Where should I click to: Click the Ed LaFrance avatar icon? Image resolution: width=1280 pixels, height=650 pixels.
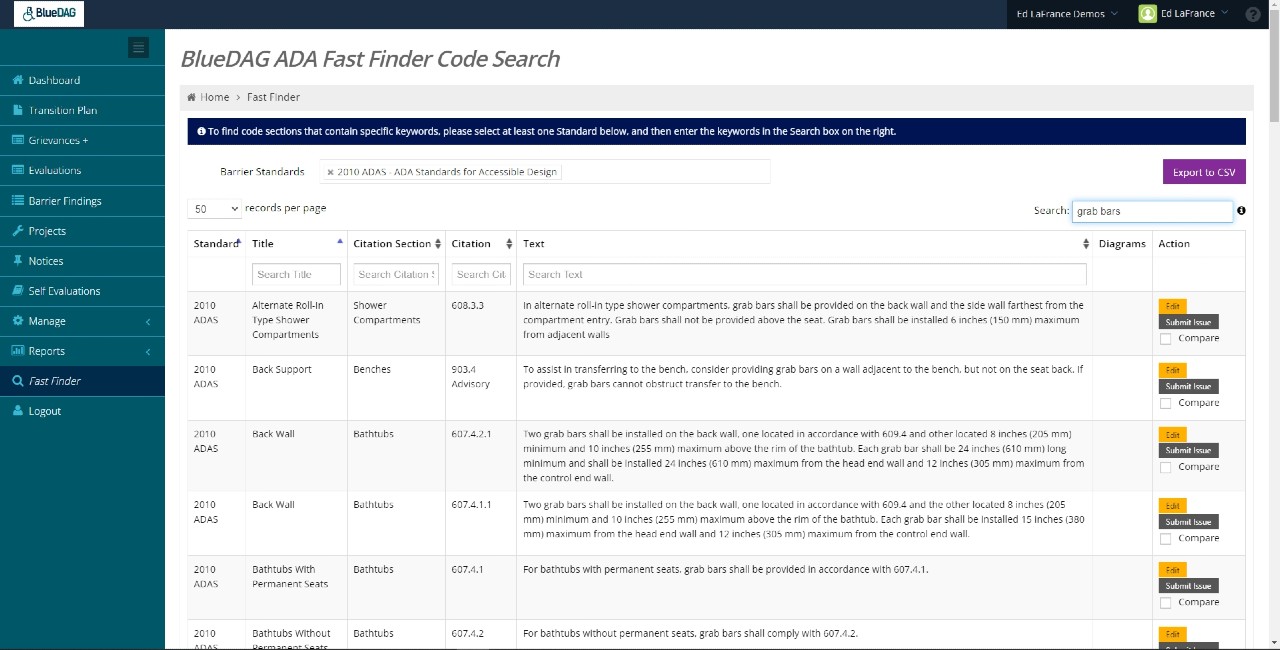1148,14
